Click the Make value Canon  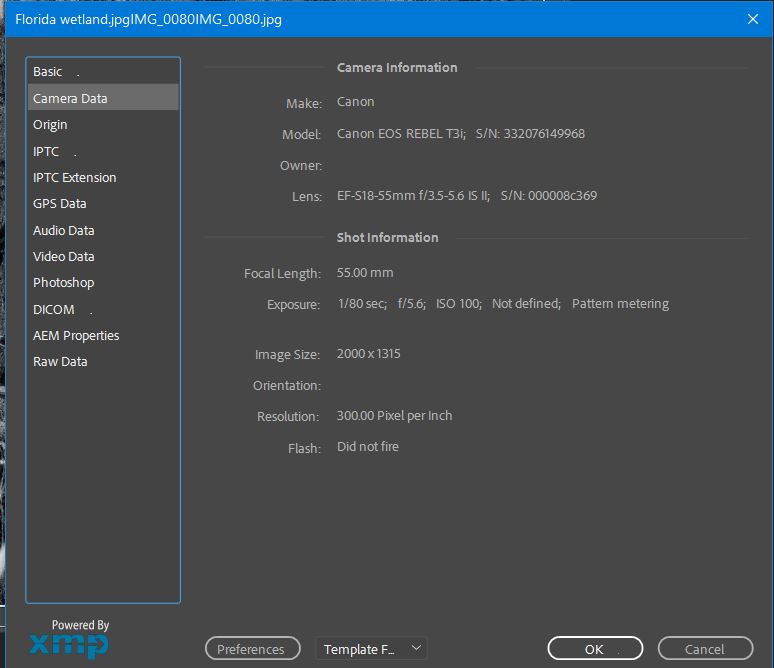[x=355, y=102]
